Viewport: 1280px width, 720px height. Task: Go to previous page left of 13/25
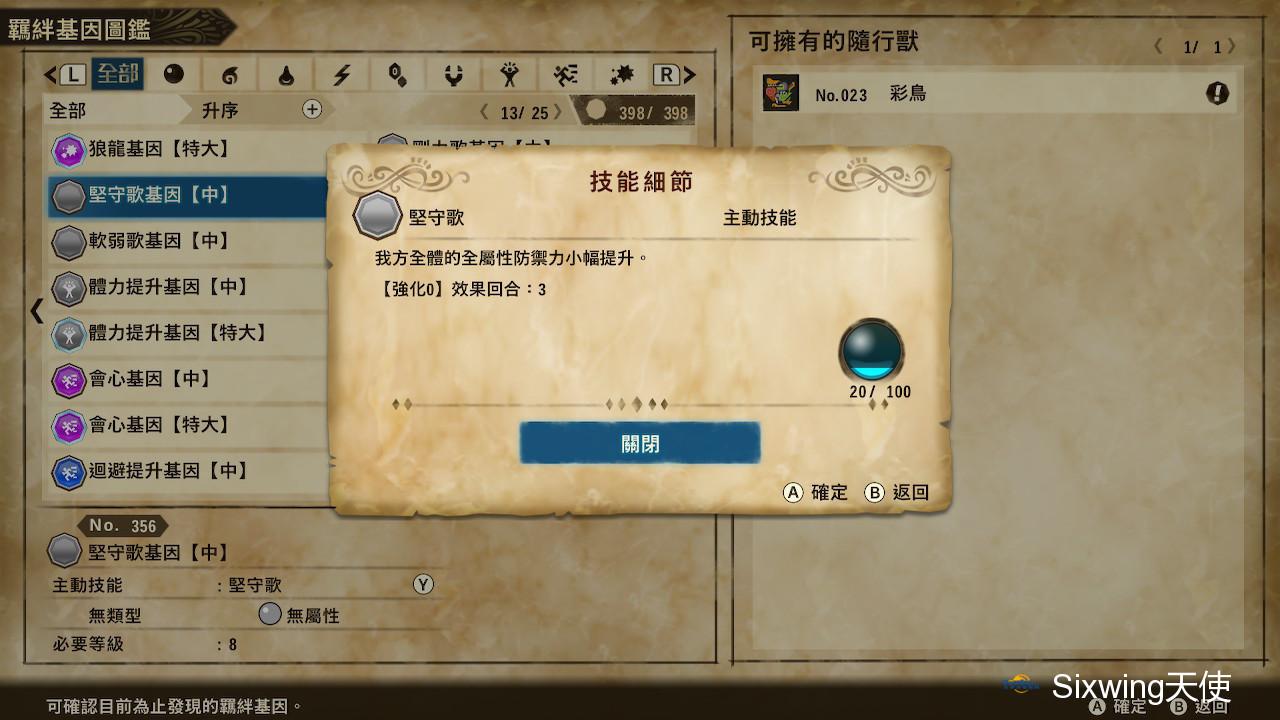485,112
